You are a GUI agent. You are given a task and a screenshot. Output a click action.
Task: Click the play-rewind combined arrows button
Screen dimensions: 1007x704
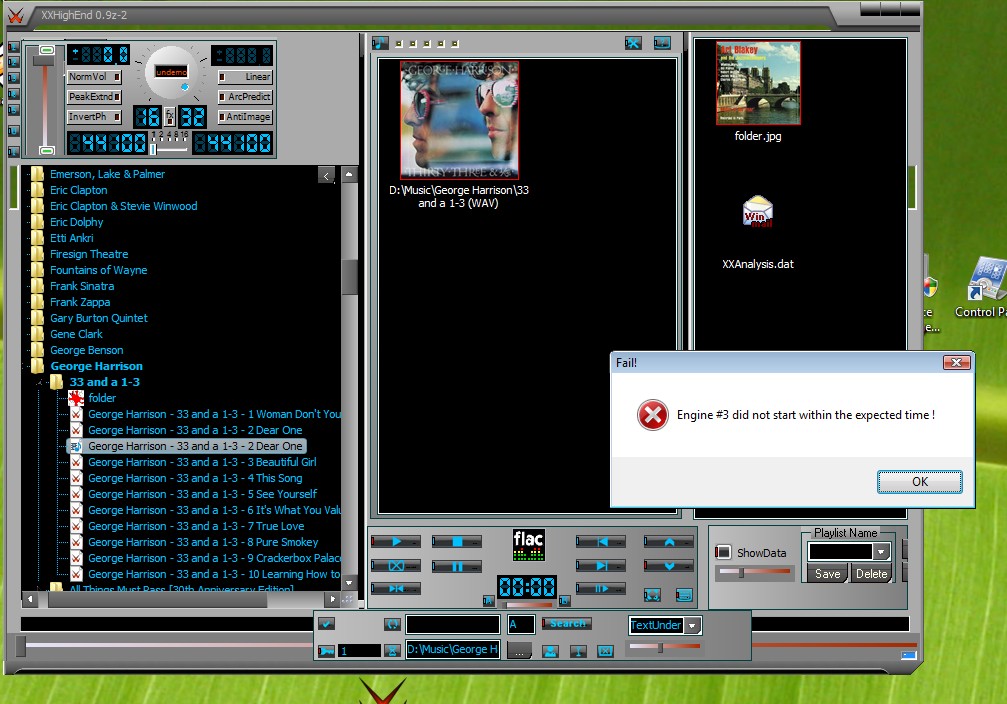pos(396,588)
